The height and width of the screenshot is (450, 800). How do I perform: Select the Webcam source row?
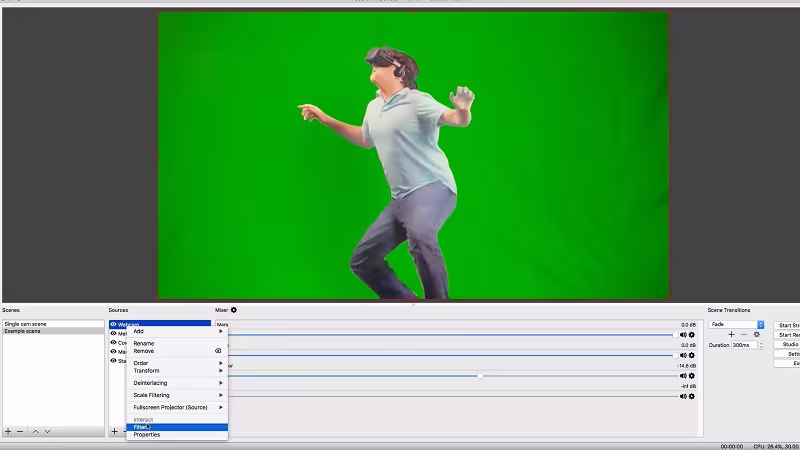160,323
